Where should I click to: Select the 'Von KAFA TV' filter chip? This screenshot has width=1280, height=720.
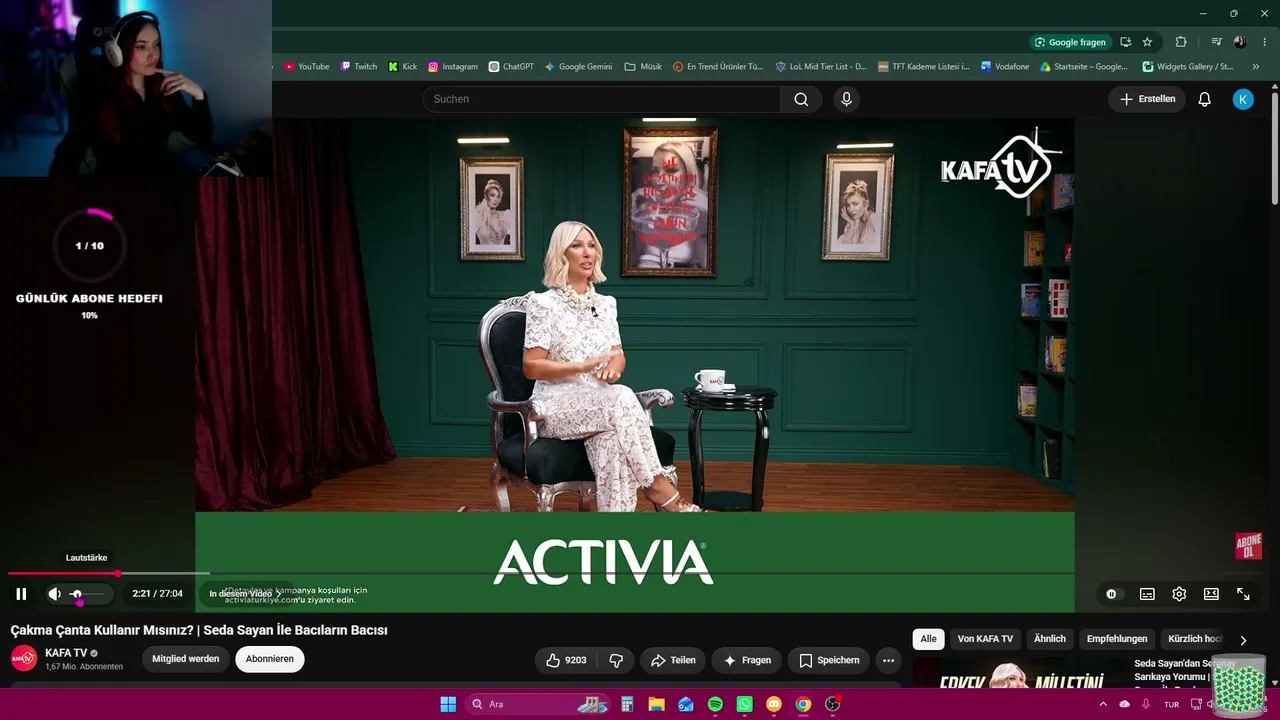pos(985,639)
